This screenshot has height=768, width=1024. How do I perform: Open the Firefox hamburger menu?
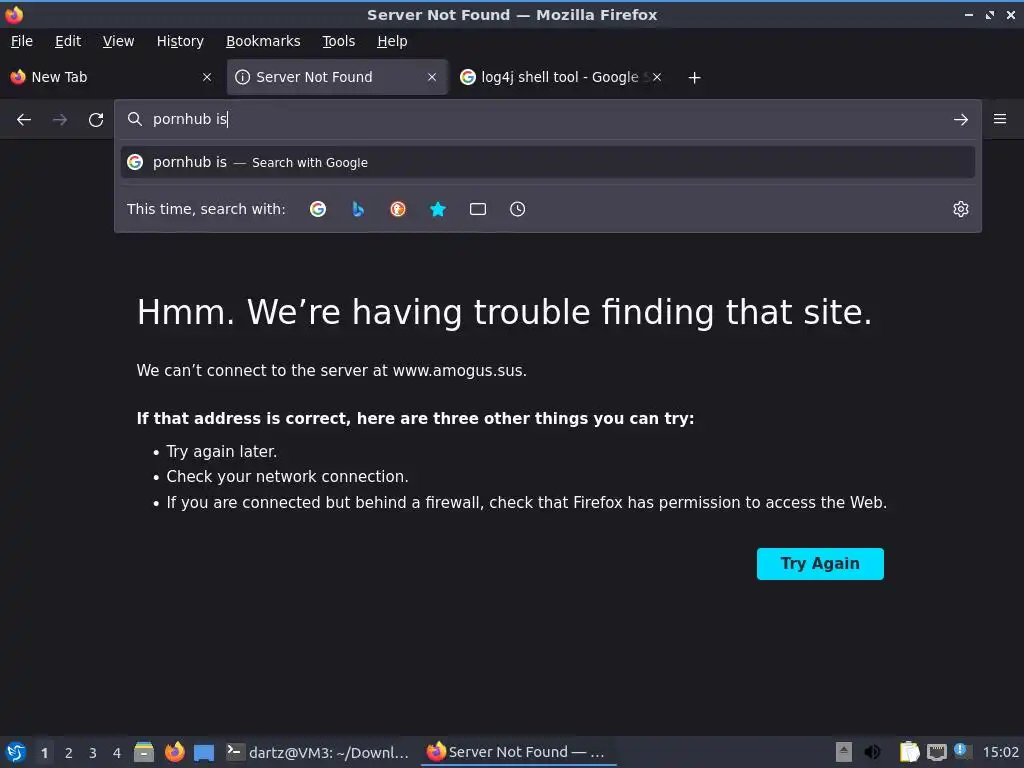[1000, 119]
